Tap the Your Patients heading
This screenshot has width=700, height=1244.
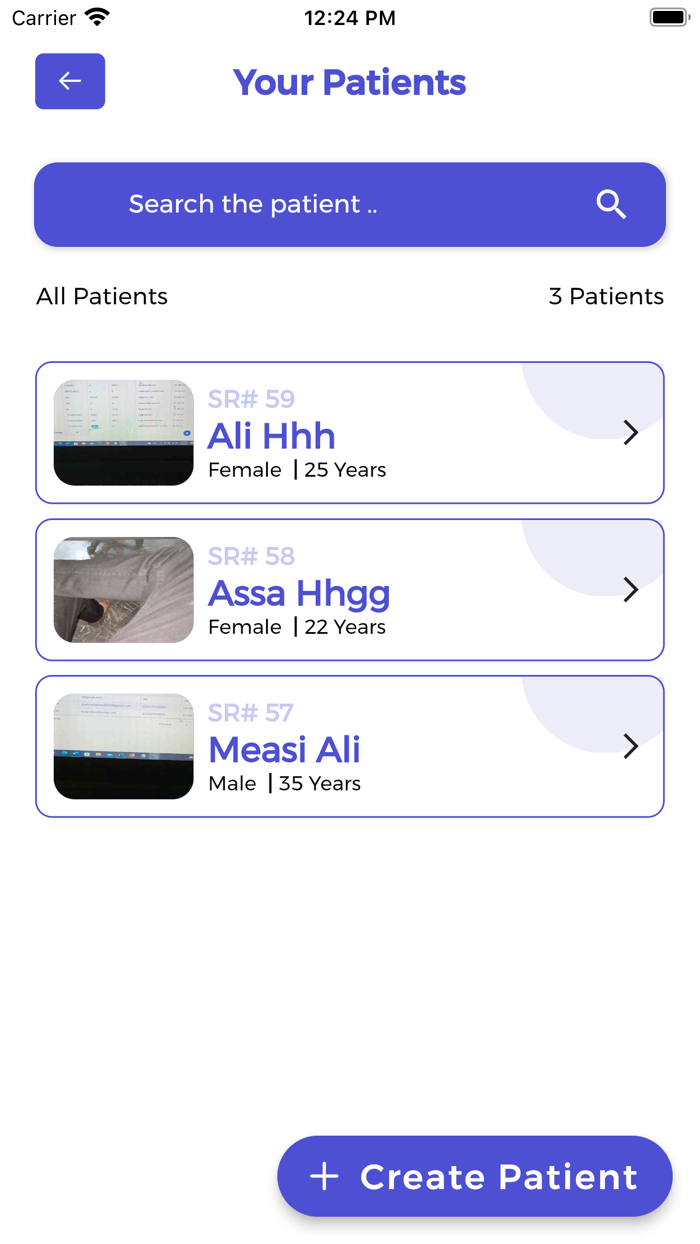[349, 83]
